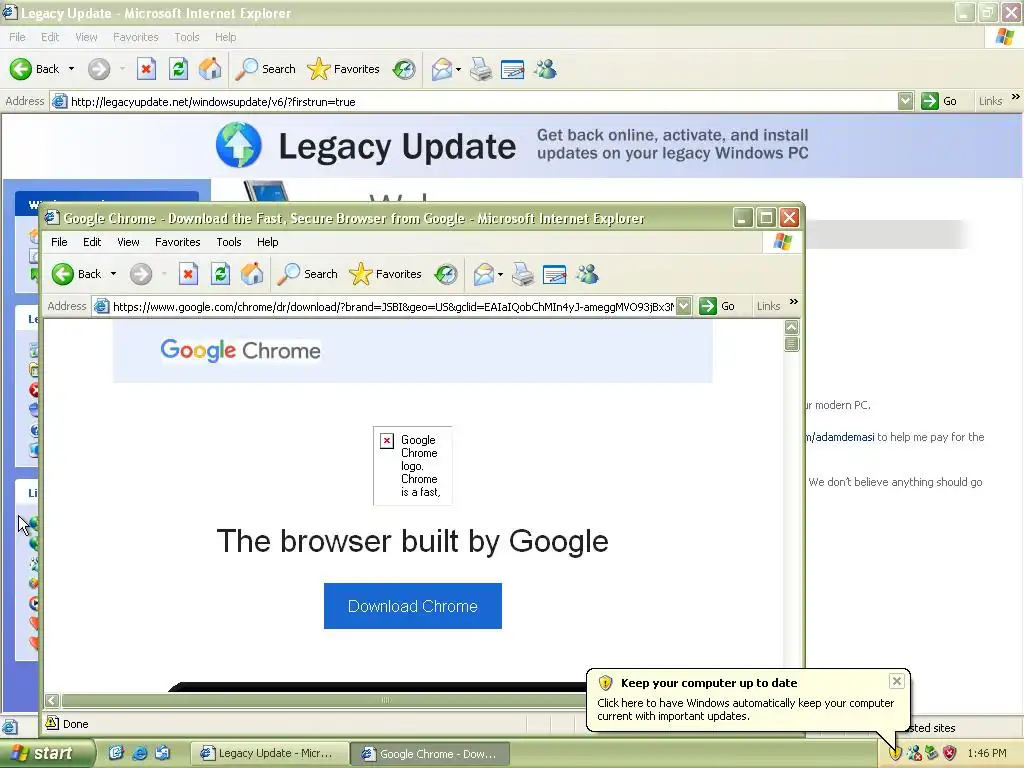Click the Keep your computer up to date title
Screen dimensions: 1024x768
point(709,683)
